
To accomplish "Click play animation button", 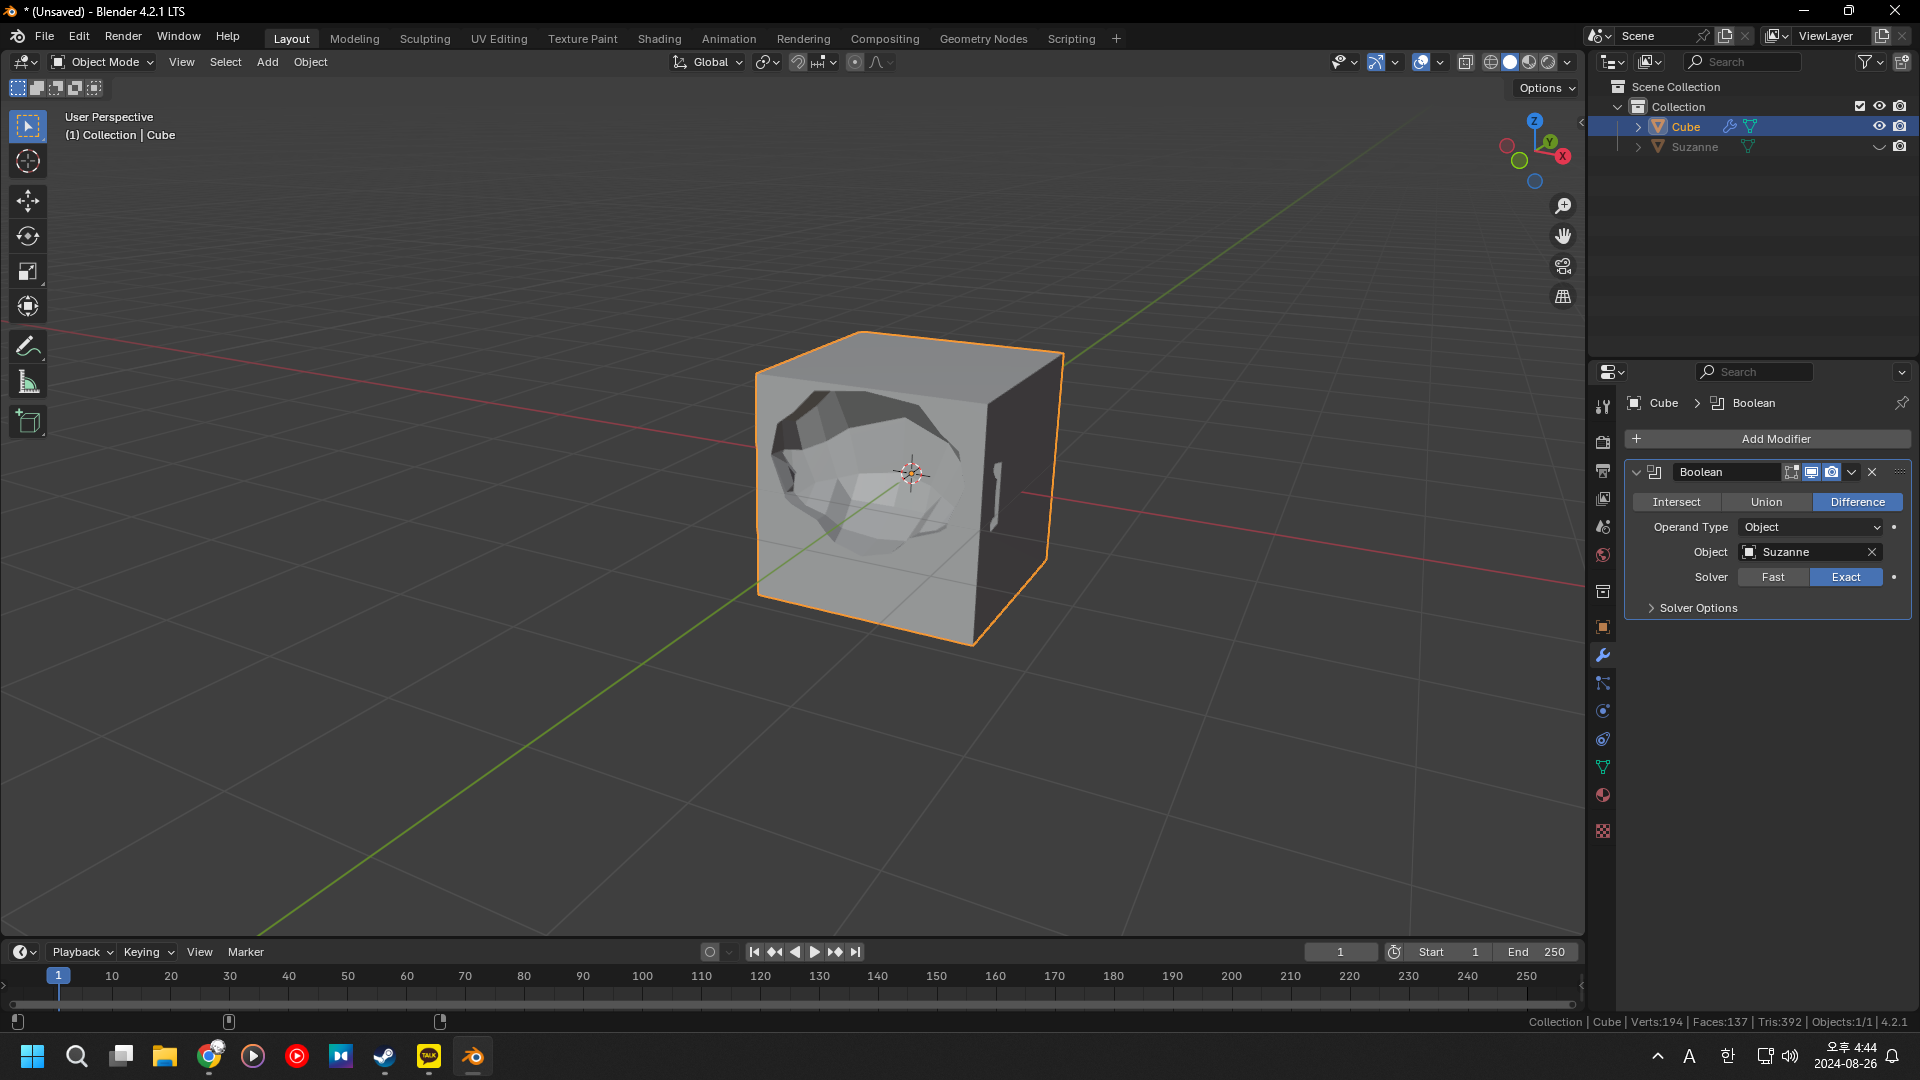I will pyautogui.click(x=814, y=952).
